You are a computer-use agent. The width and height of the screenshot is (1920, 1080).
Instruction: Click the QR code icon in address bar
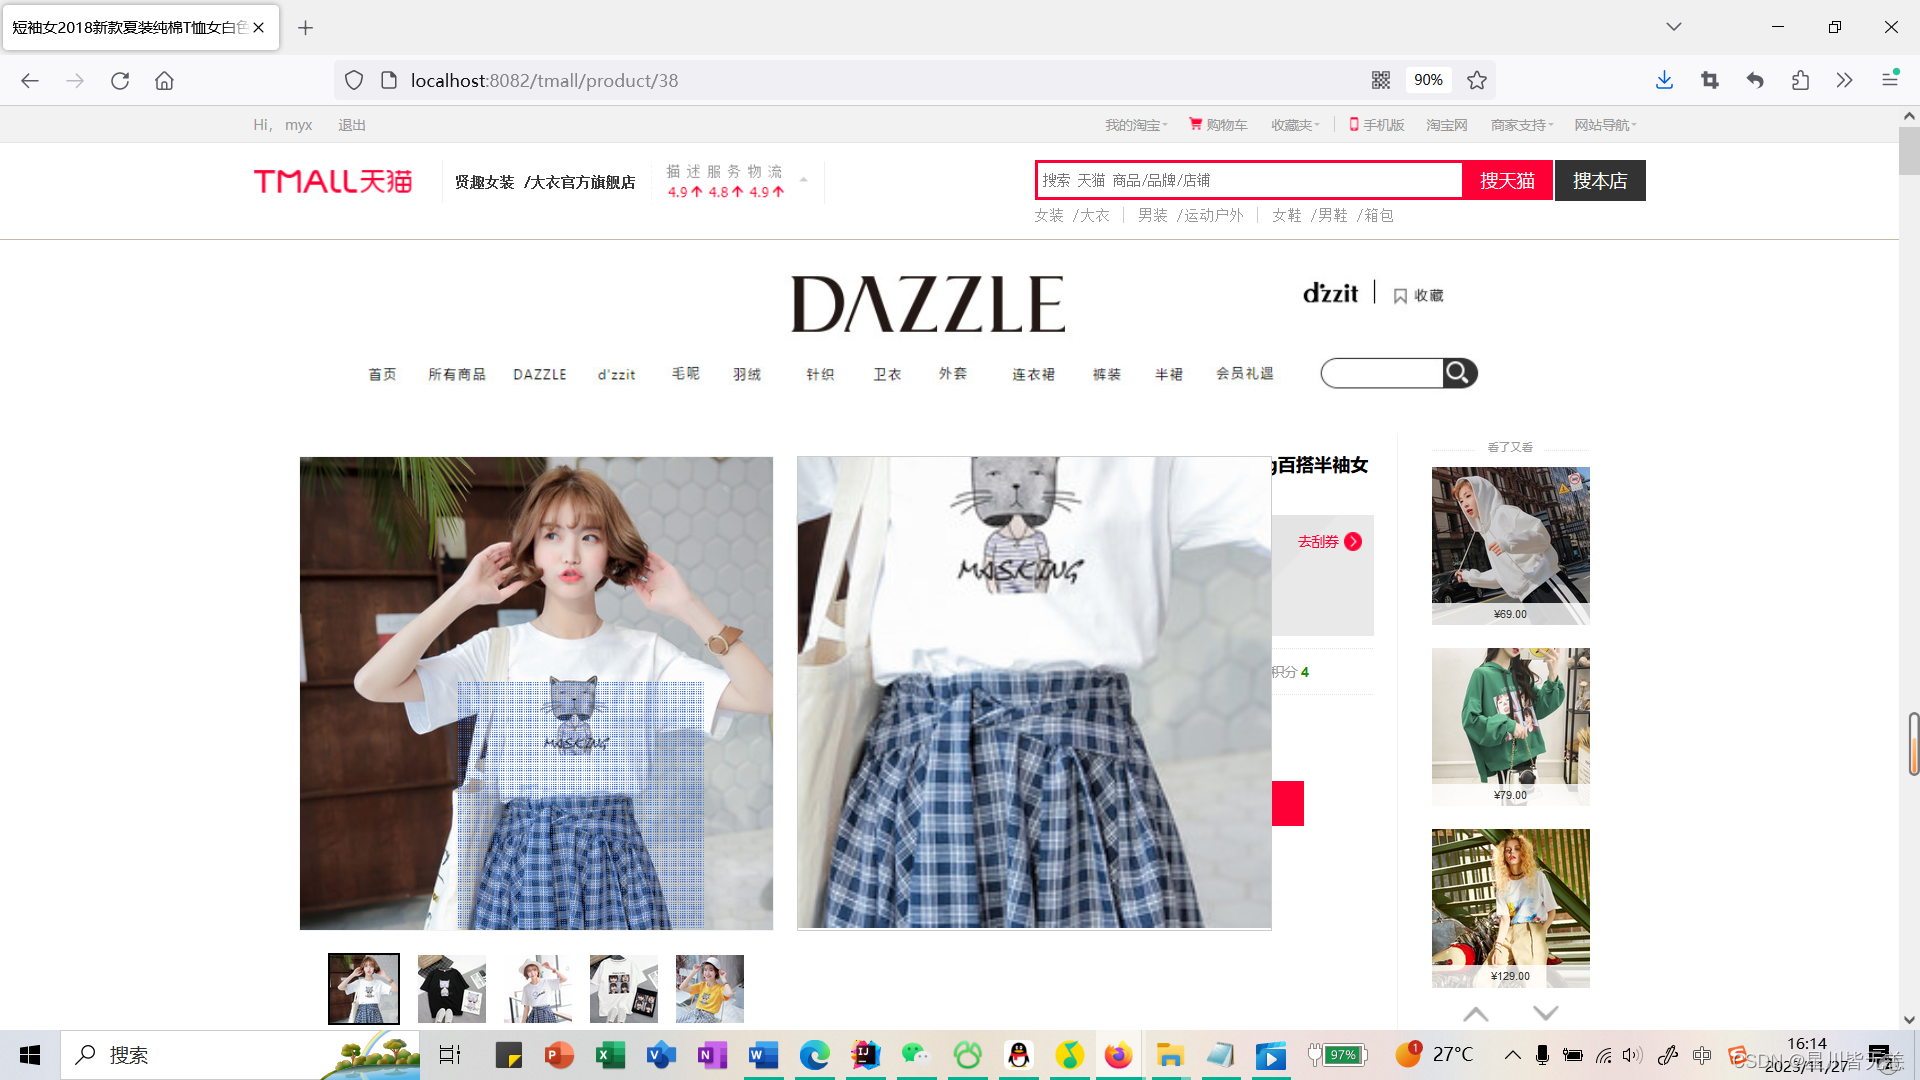[x=1381, y=80]
